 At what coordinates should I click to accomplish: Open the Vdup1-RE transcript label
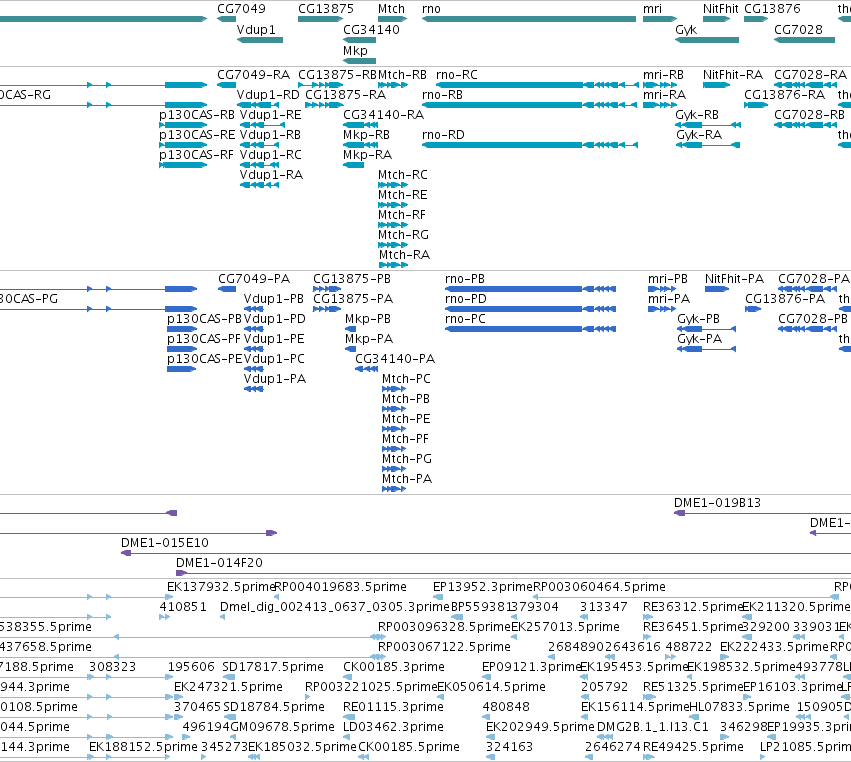click(270, 115)
